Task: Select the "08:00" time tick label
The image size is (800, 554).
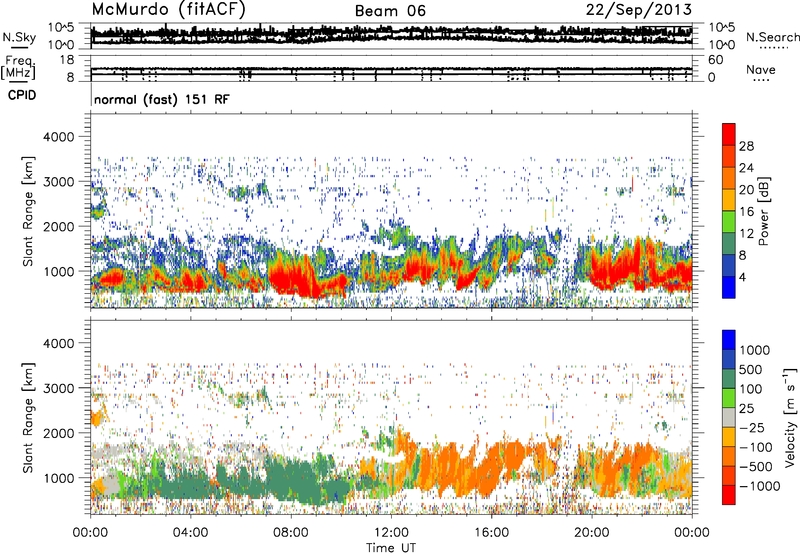Action: point(291,533)
